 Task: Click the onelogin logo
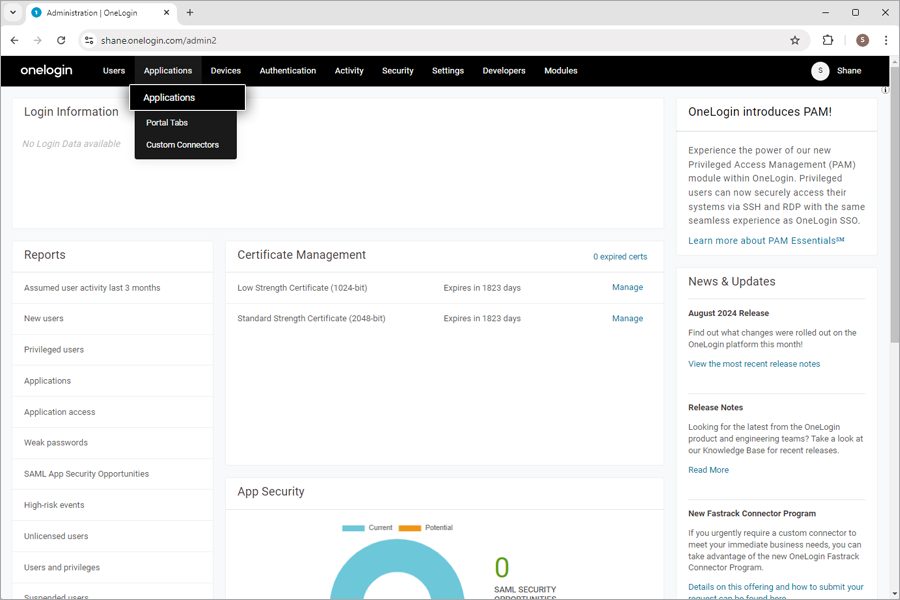(46, 71)
